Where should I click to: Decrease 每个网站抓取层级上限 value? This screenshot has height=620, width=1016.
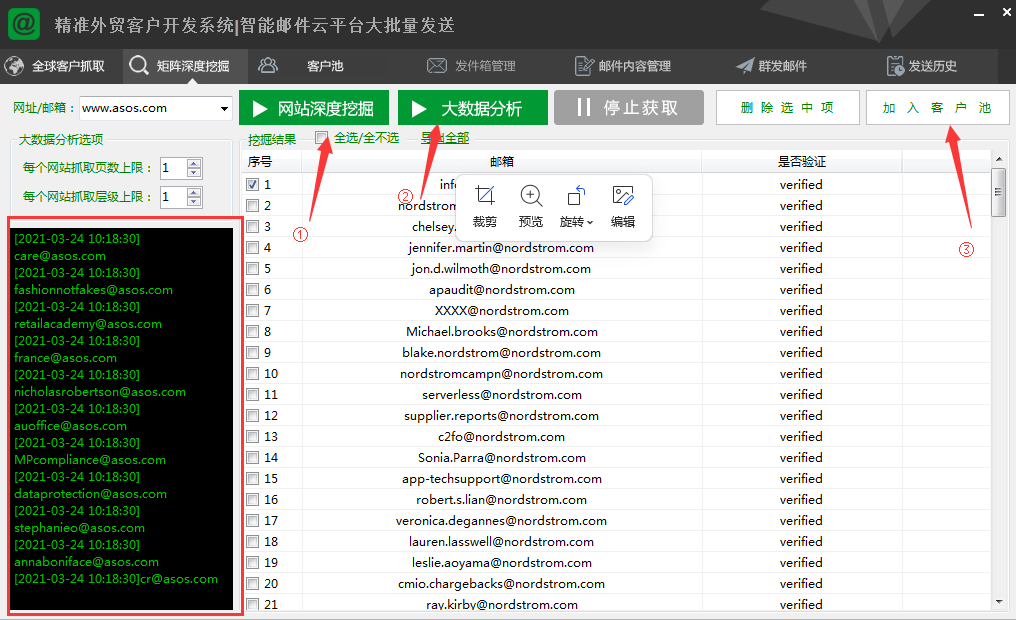tap(194, 201)
